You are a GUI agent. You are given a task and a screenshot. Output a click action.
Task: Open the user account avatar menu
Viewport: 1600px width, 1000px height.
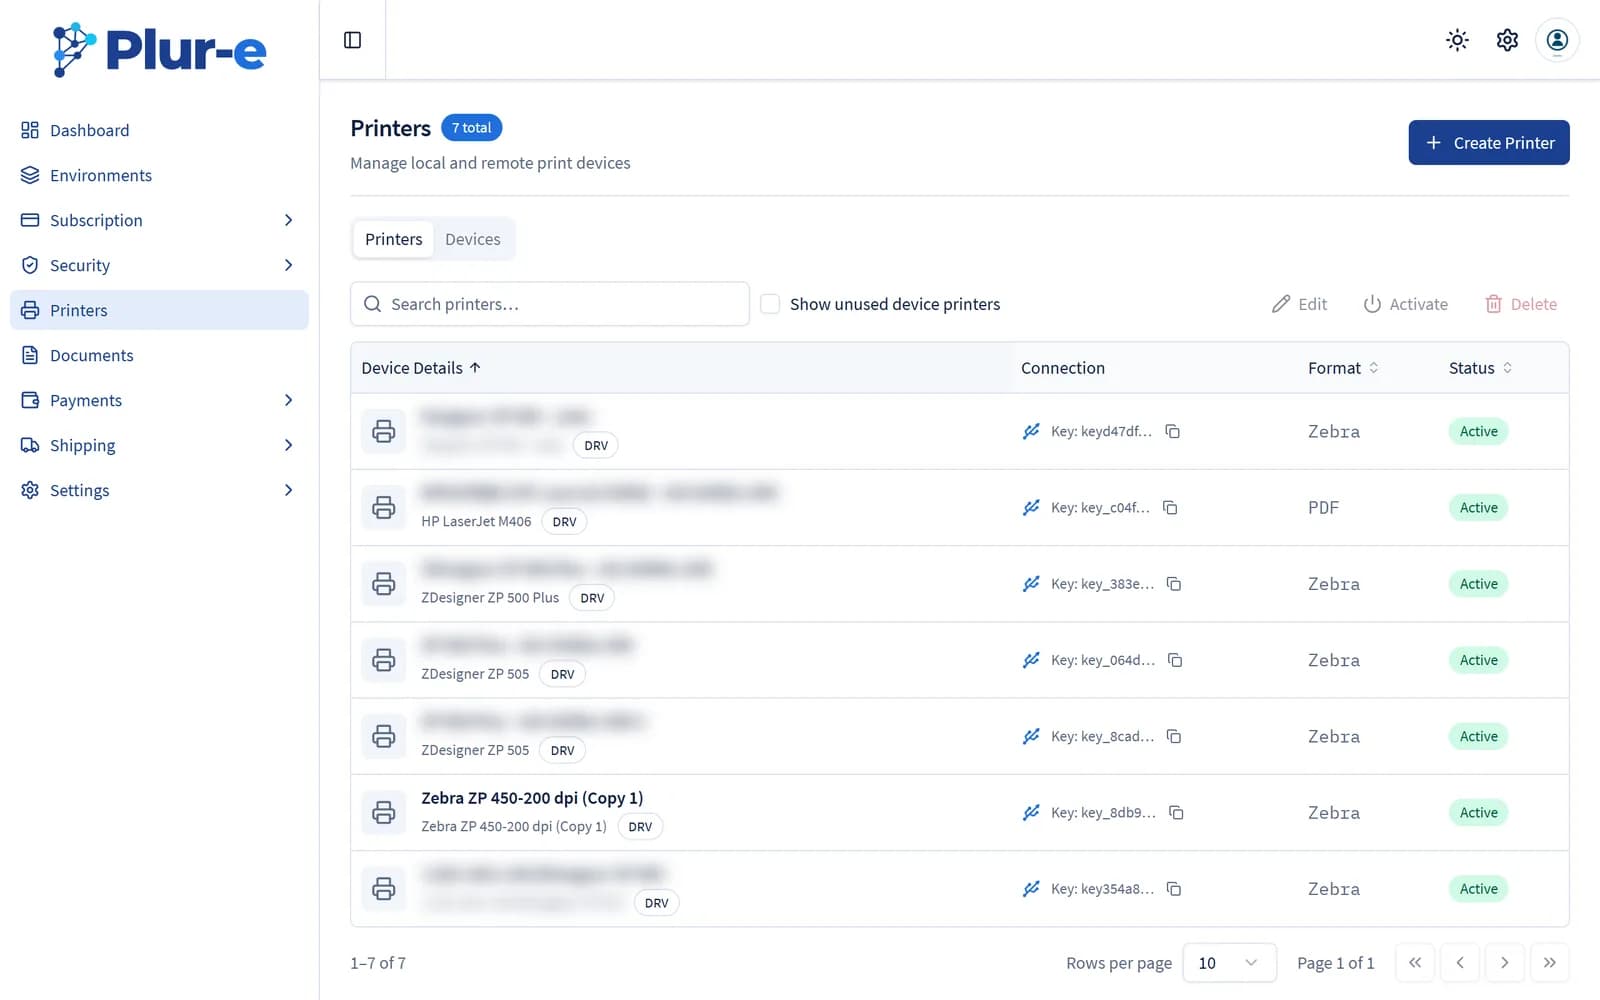coord(1557,40)
